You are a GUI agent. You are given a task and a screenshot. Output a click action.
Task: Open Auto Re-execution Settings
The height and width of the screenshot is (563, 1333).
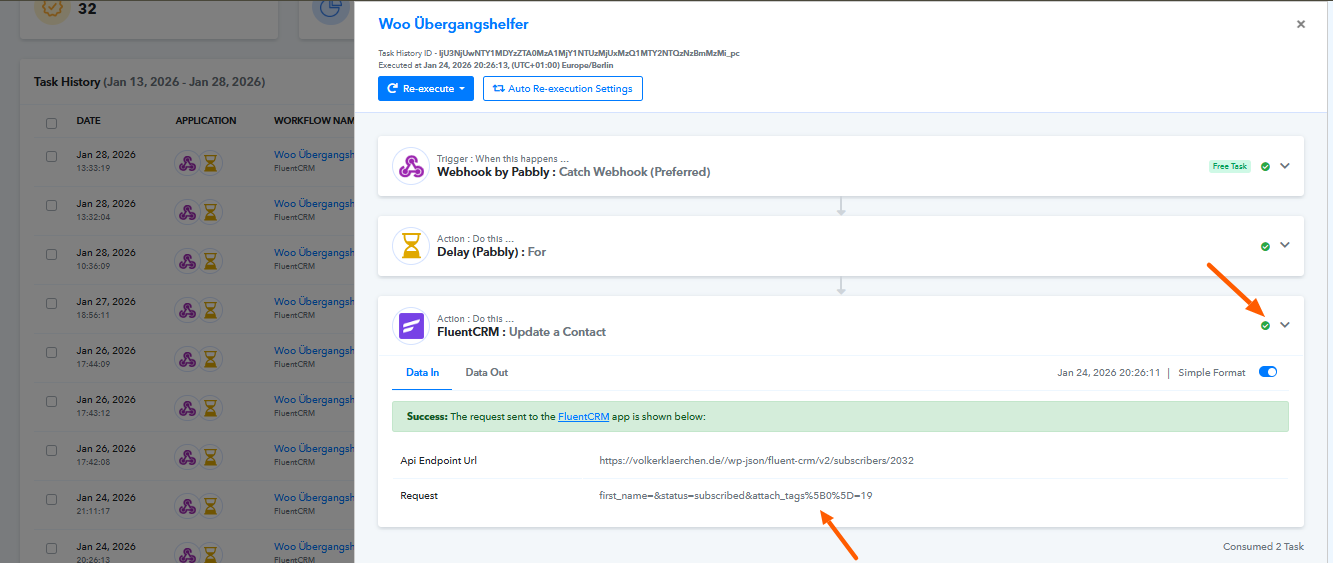tap(562, 89)
